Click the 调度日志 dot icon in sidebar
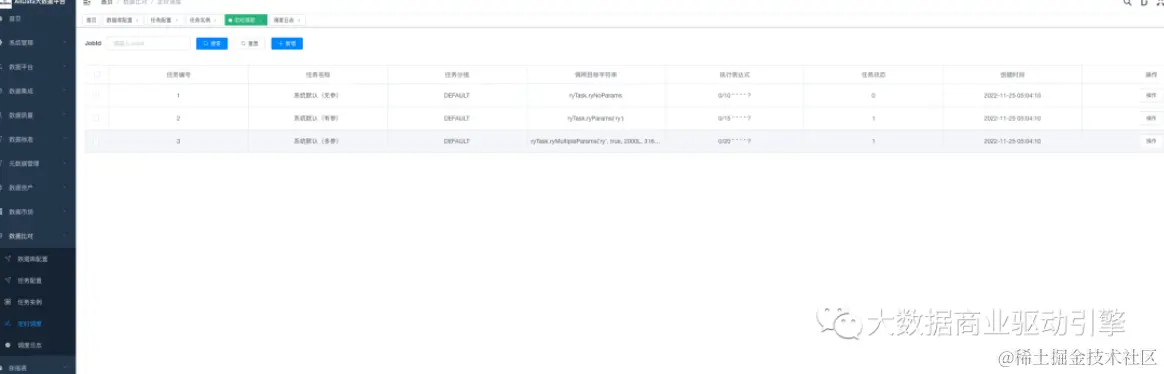The height and width of the screenshot is (374, 1164). [7, 345]
